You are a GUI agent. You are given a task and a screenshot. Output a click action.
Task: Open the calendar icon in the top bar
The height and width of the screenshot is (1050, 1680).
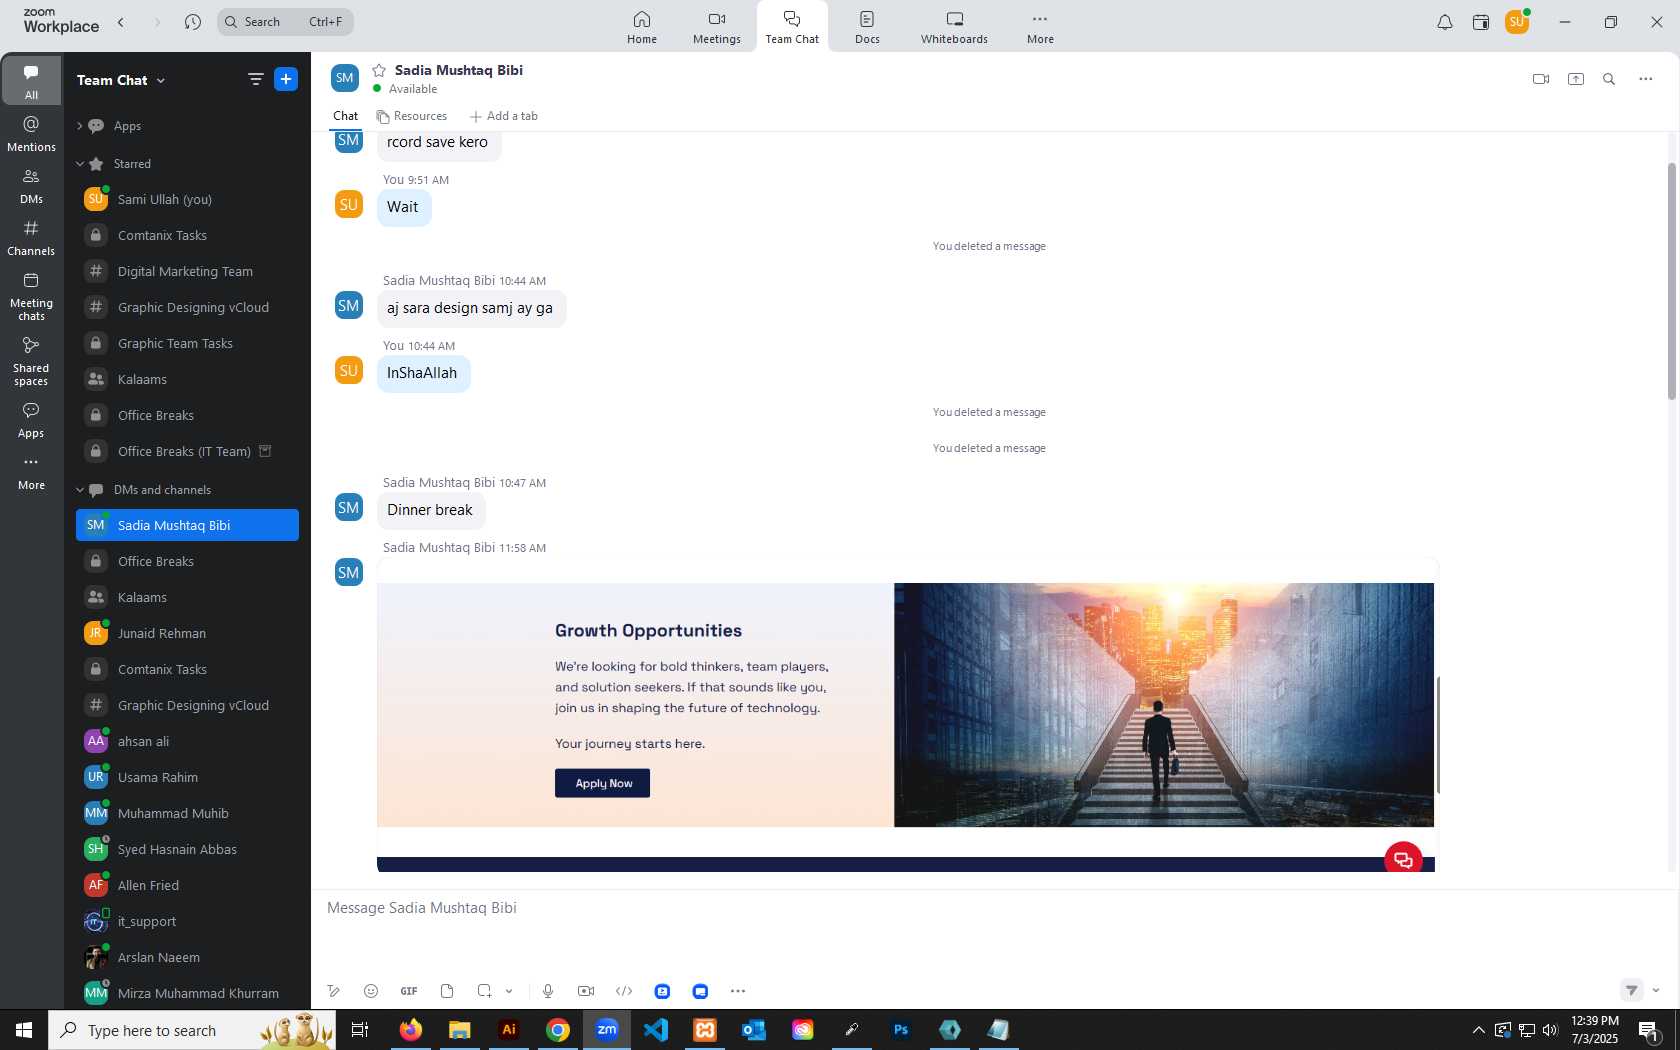pyautogui.click(x=1481, y=22)
